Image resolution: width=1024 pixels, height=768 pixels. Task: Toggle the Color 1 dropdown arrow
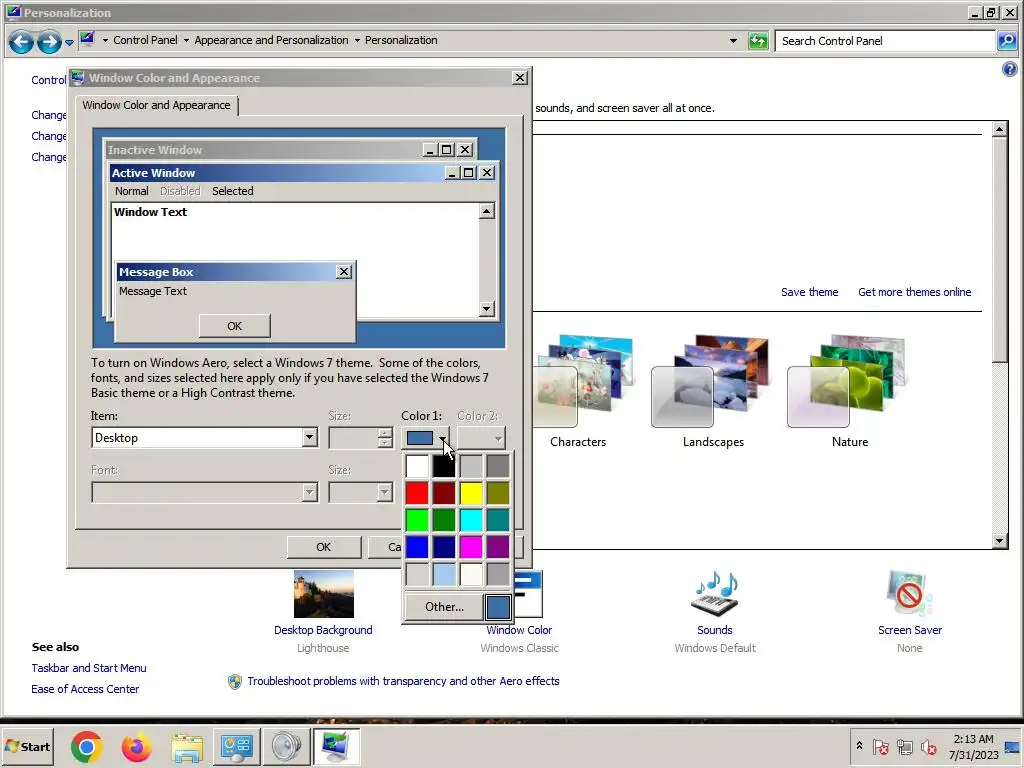443,438
